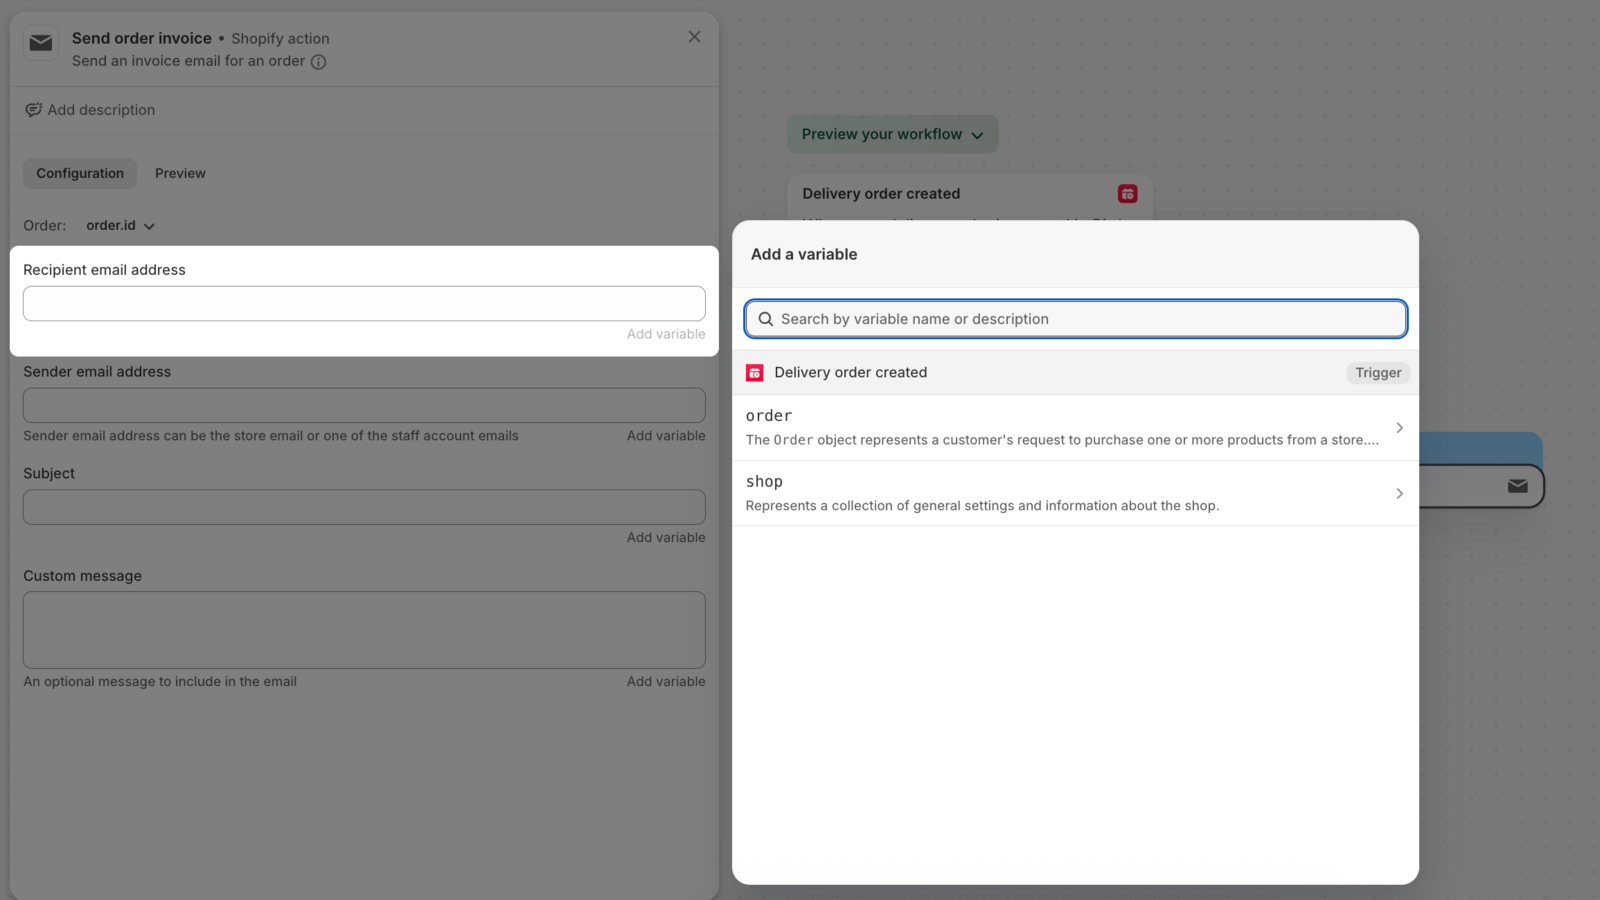Image resolution: width=1600 pixels, height=900 pixels.
Task: Expand the order variable
Action: pos(1075,428)
